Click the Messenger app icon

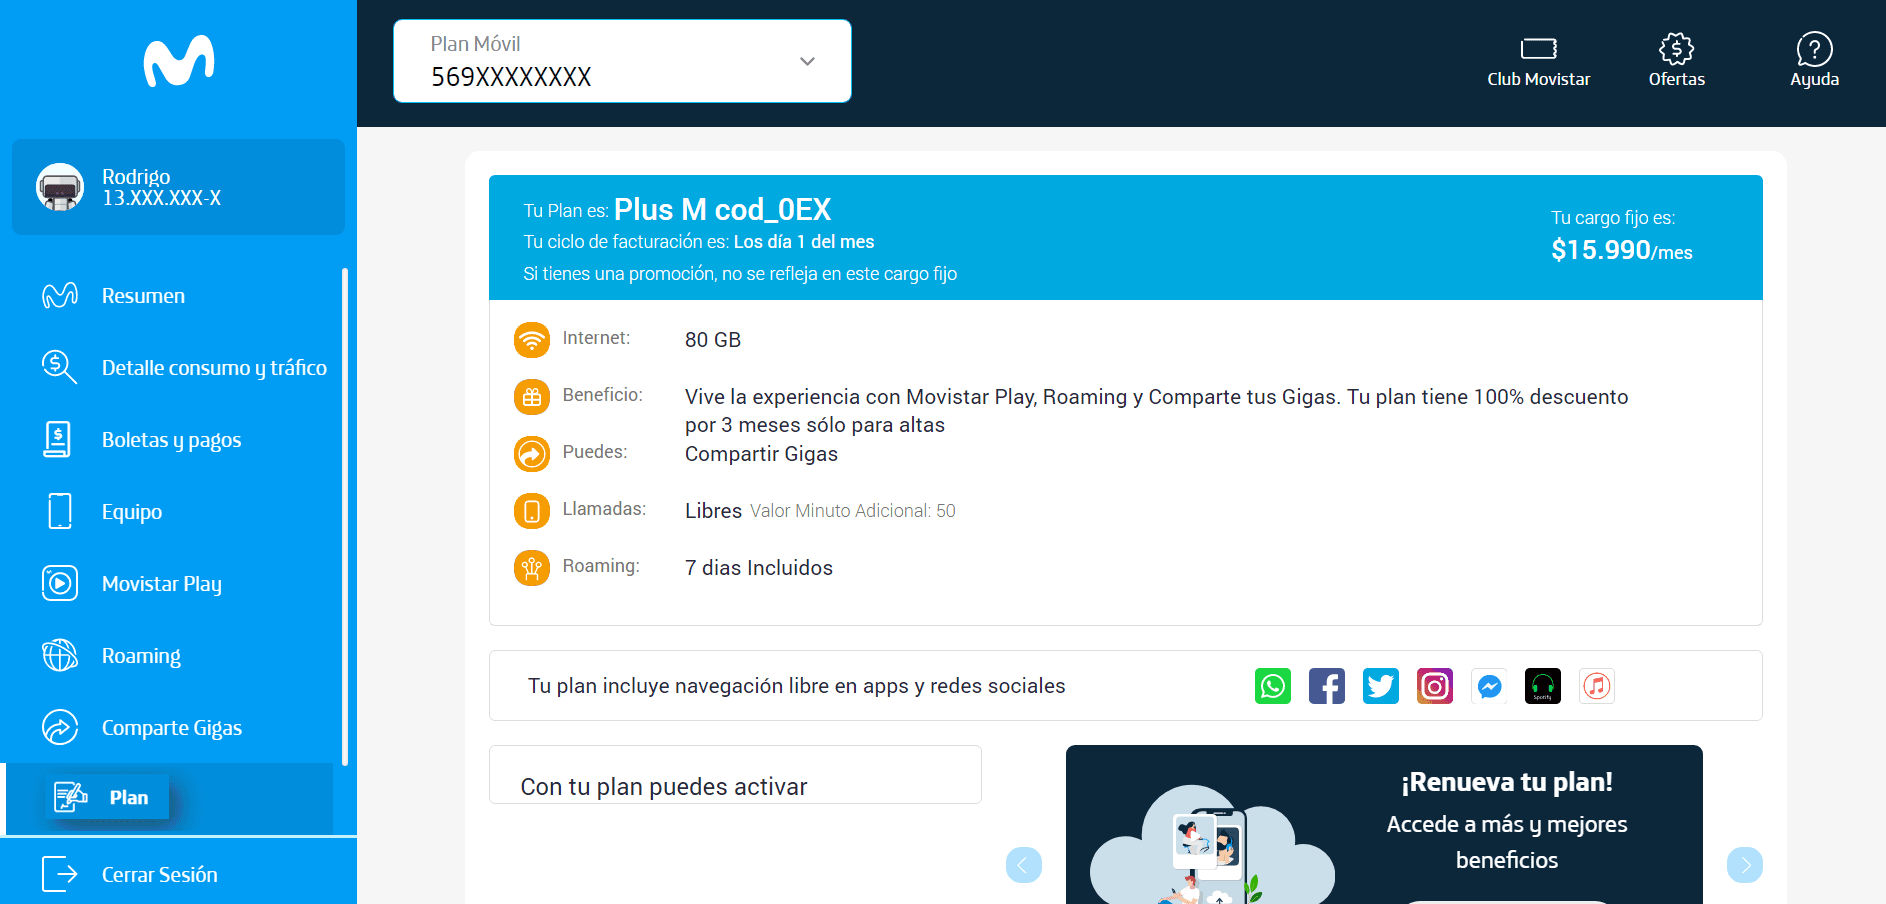click(x=1489, y=686)
